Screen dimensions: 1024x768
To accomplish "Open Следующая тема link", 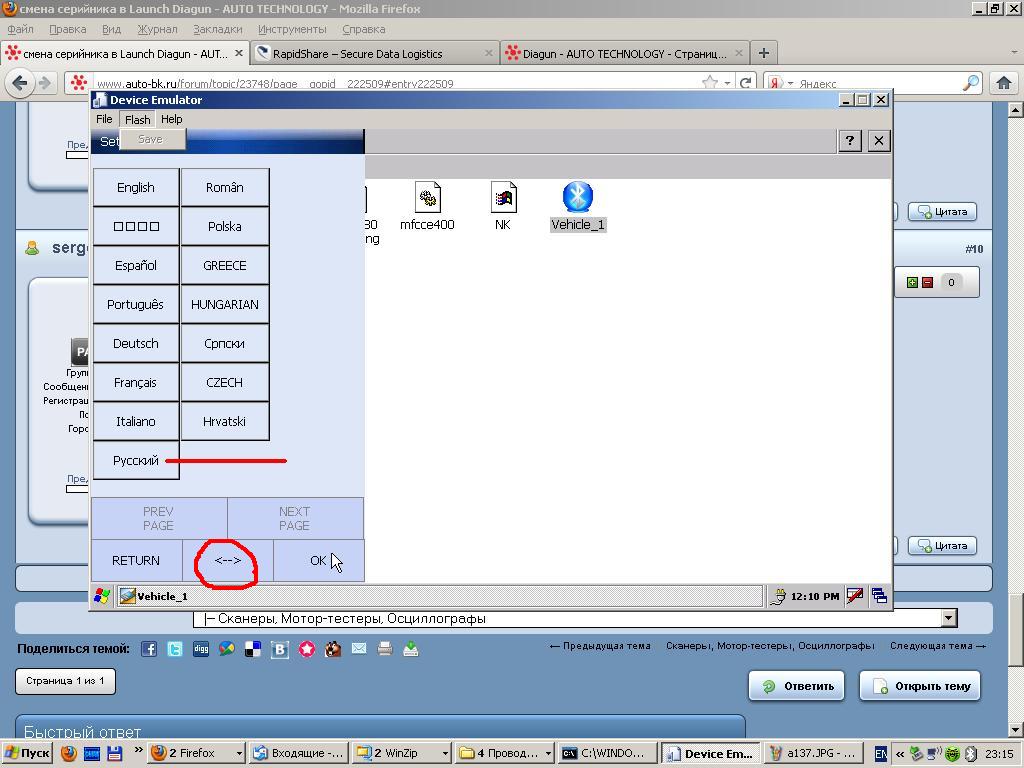I will [x=938, y=646].
